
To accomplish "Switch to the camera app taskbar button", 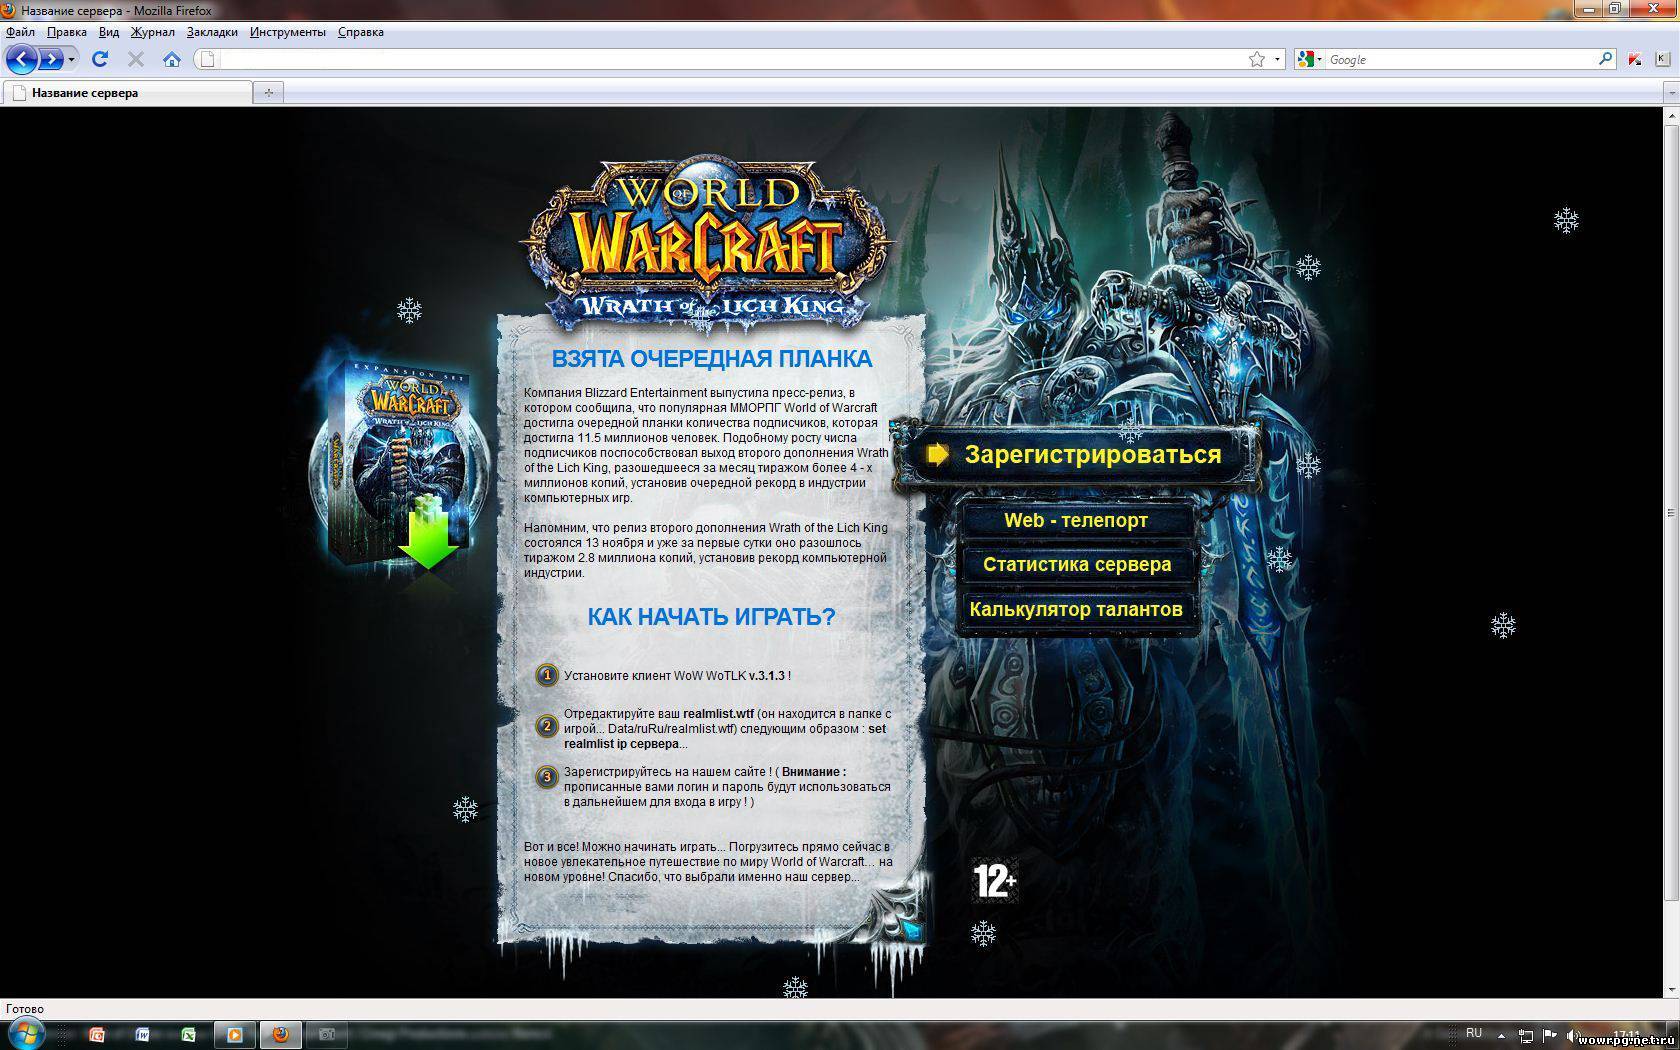I will [x=326, y=1035].
